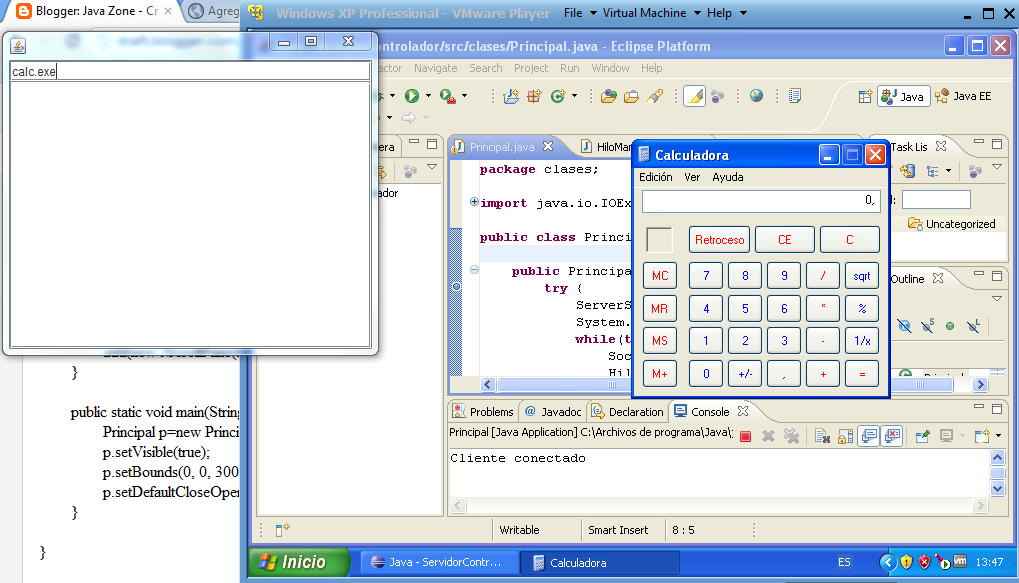Terminate the program with the red stop icon
This screenshot has width=1019, height=583.
click(745, 437)
